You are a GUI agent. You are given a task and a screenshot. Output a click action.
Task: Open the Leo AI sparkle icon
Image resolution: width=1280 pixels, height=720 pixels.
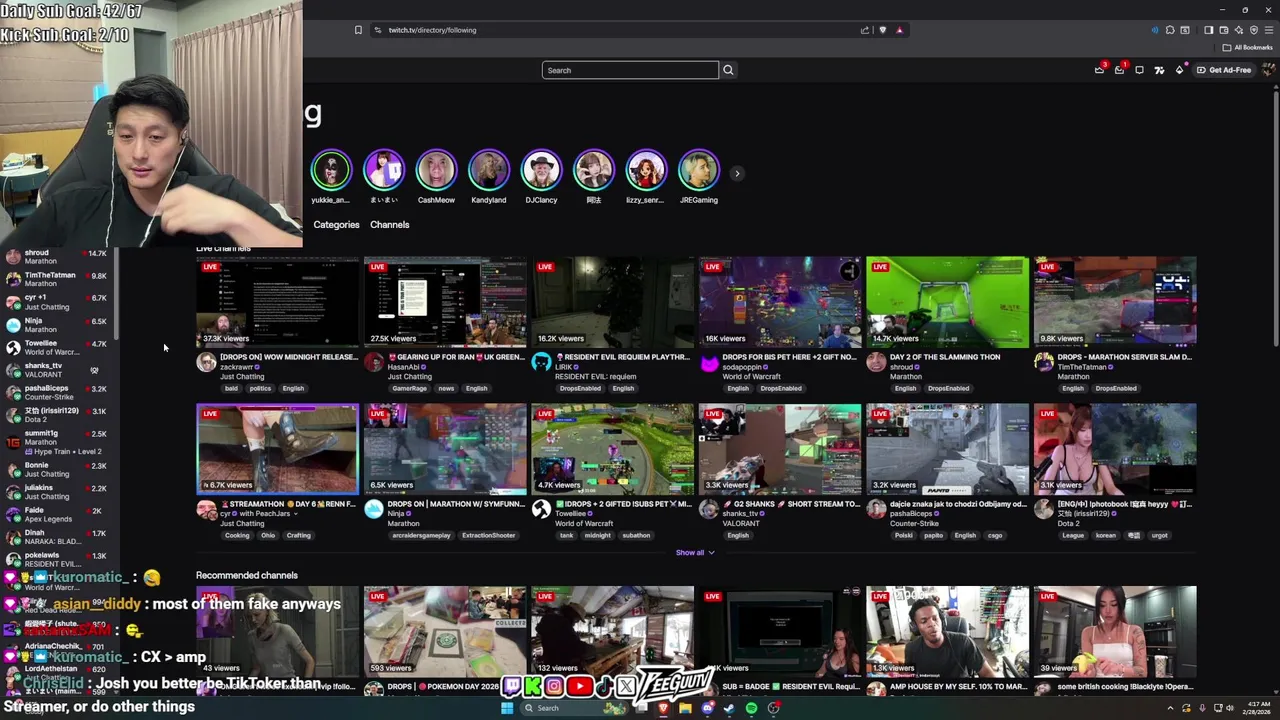(x=1238, y=30)
